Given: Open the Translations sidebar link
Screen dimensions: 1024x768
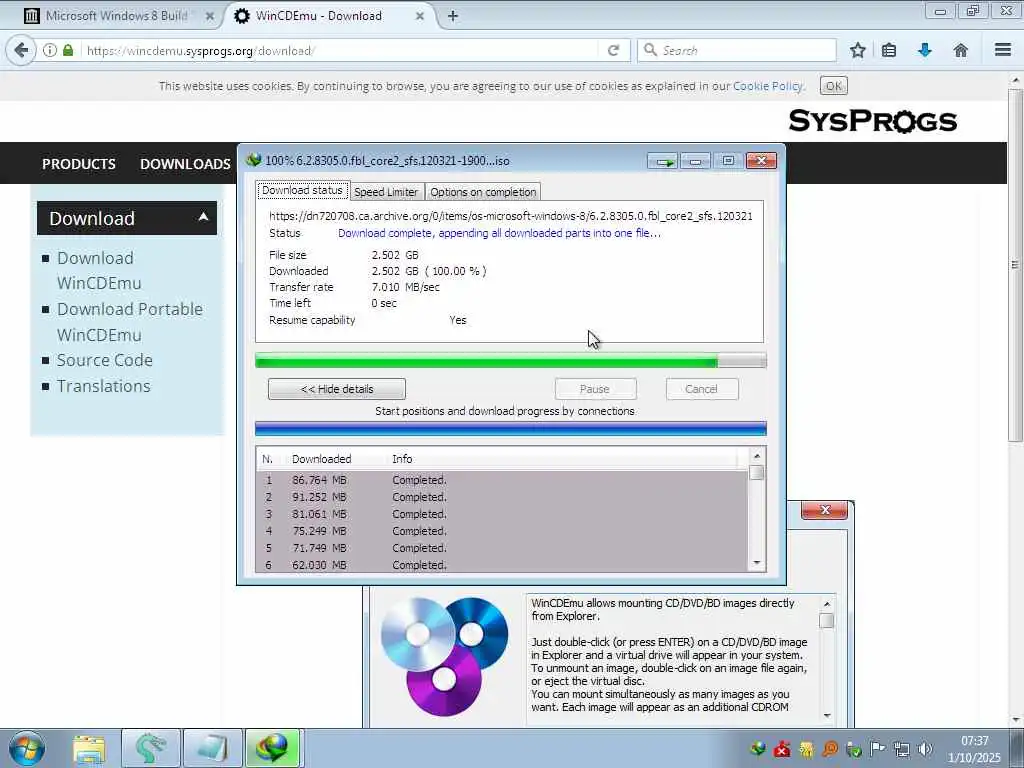Looking at the screenshot, I should coord(103,386).
